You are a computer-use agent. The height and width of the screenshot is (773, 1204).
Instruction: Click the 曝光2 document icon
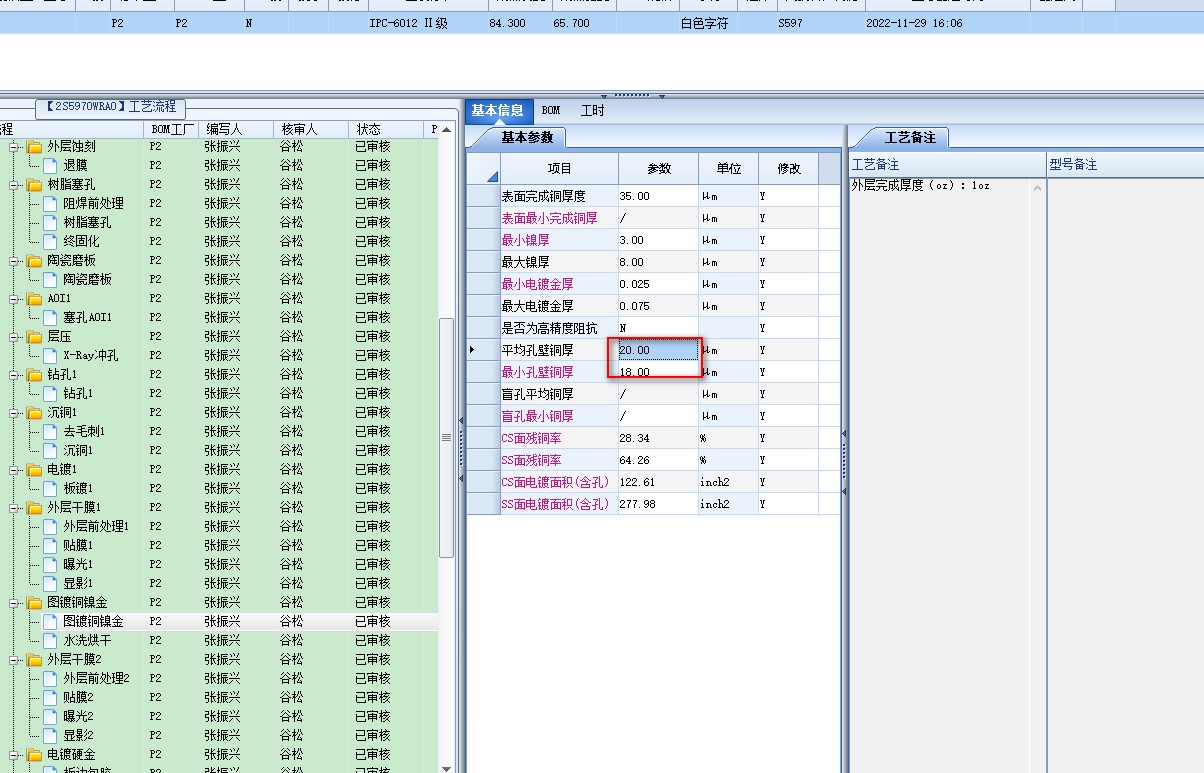click(50, 716)
